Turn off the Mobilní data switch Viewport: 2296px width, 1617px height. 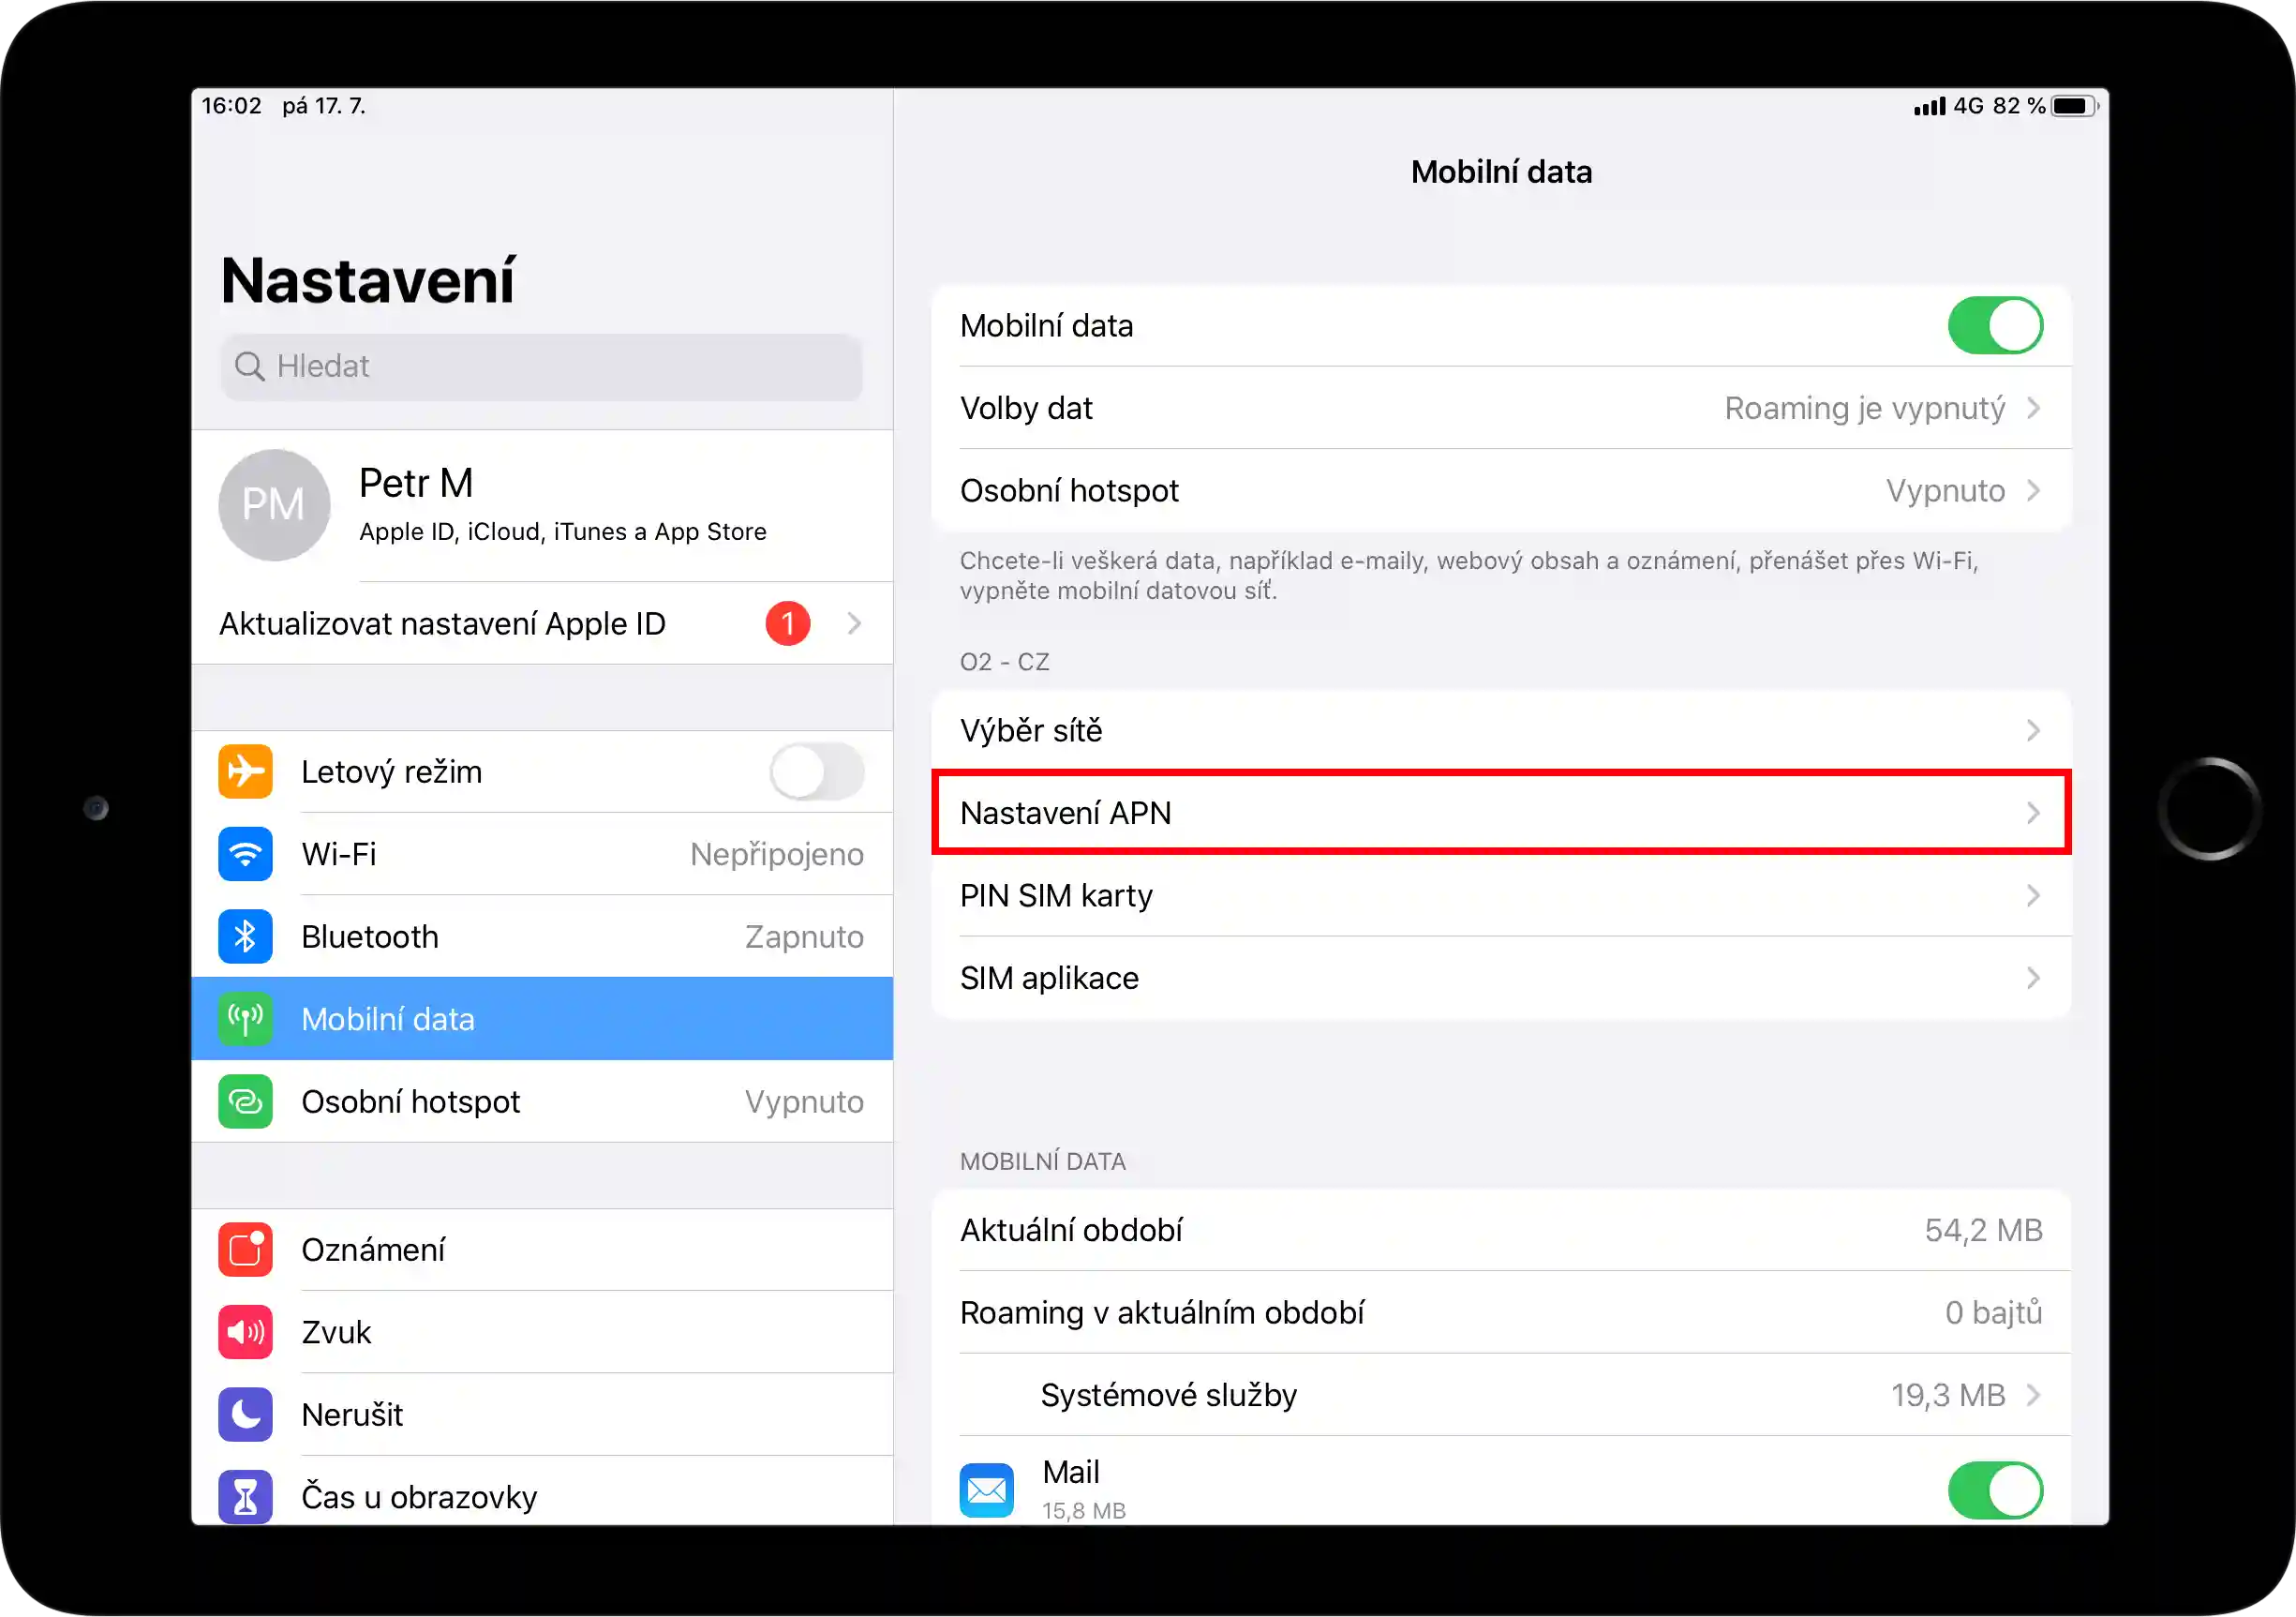[1994, 325]
